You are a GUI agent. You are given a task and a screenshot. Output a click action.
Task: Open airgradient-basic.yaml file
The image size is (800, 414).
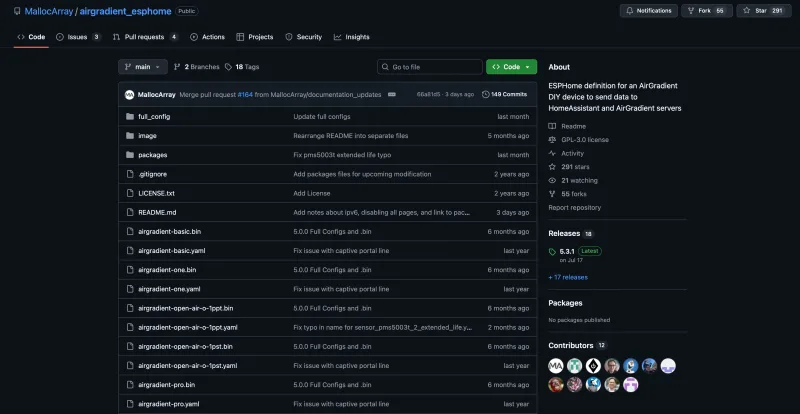tap(171, 251)
